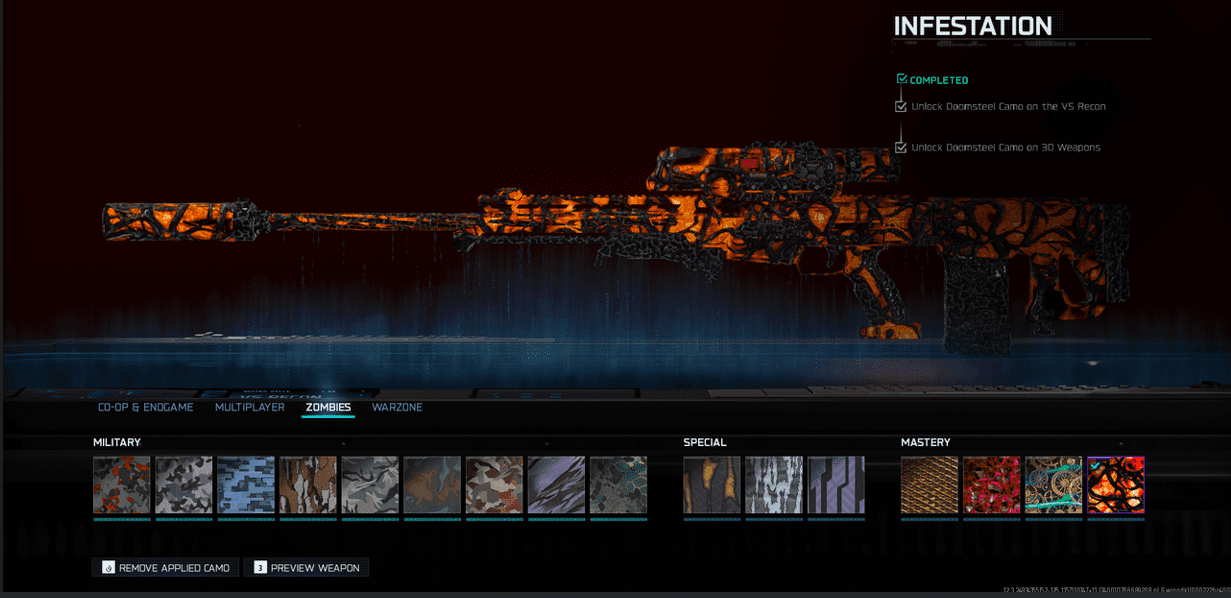The height and width of the screenshot is (598, 1231).
Task: Pick the brown tiger-stripe Military camo
Action: (308, 485)
